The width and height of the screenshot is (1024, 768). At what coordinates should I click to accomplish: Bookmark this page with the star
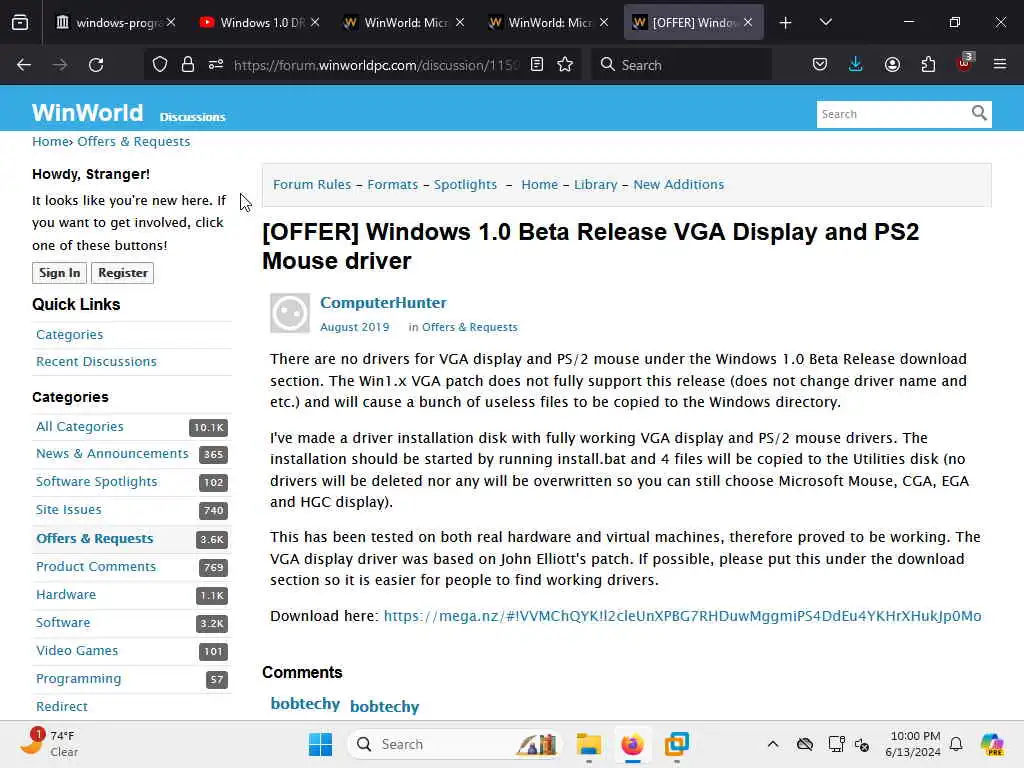click(x=565, y=65)
